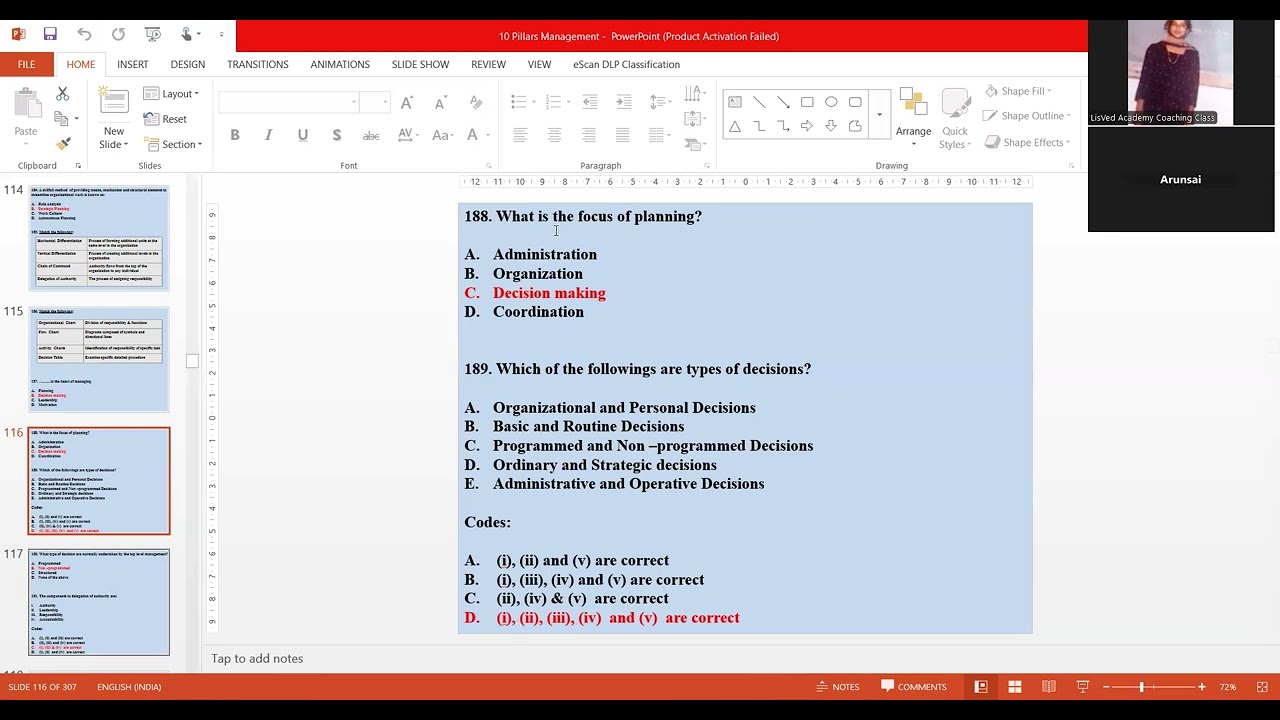
Task: Select slide 117 thumbnail
Action: [x=99, y=602]
